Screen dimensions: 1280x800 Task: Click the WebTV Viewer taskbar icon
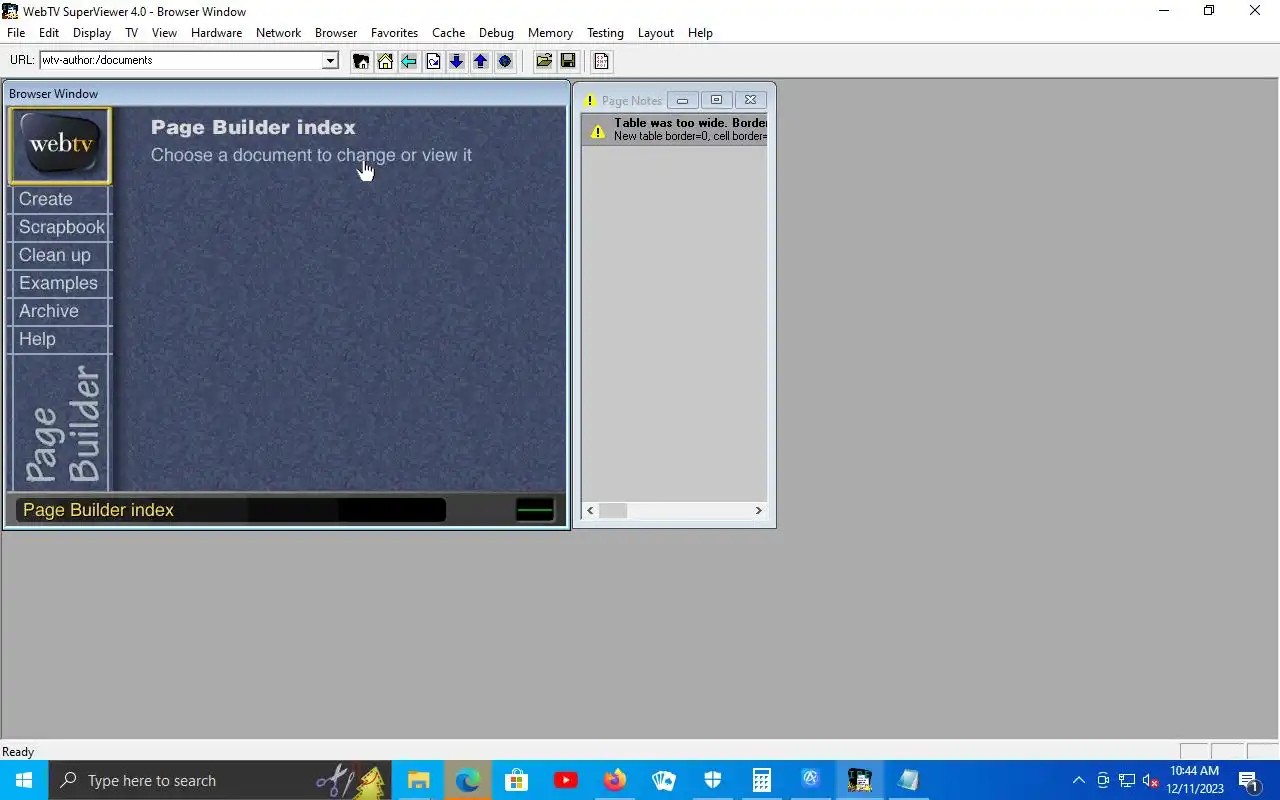860,780
